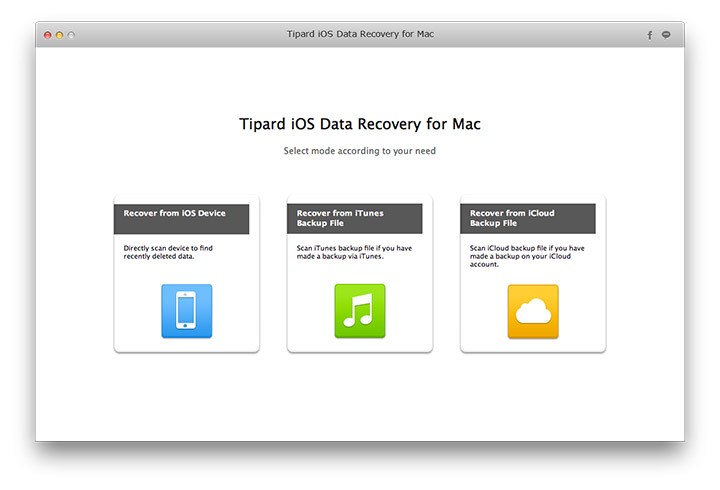Viewport: 720px width, 490px height.
Task: Click the window title bar text
Action: (360, 34)
